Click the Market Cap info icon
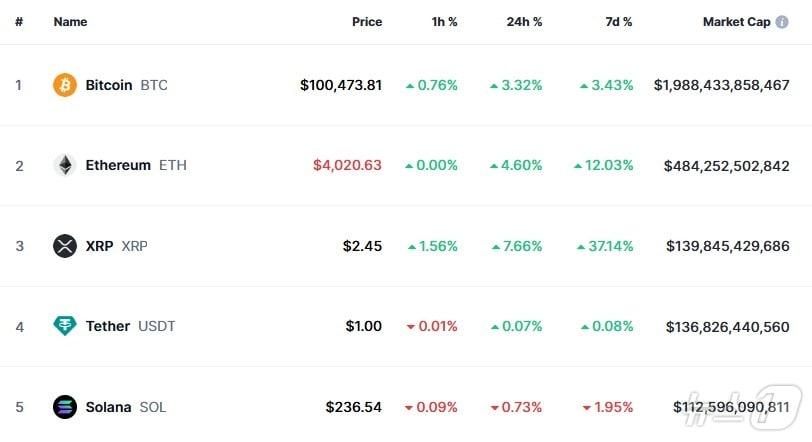This screenshot has width=812, height=442. point(782,21)
